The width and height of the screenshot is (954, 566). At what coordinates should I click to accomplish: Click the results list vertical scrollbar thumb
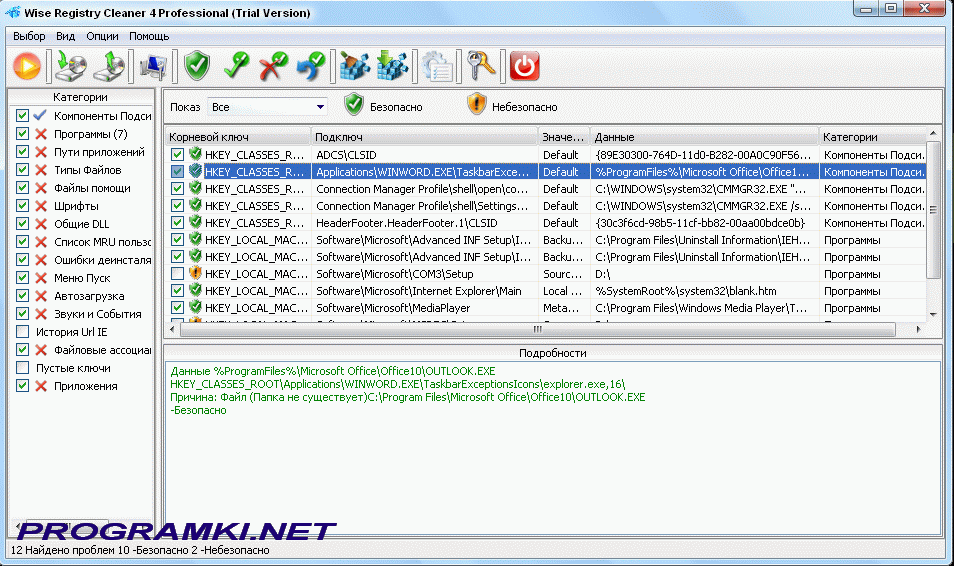[x=933, y=209]
